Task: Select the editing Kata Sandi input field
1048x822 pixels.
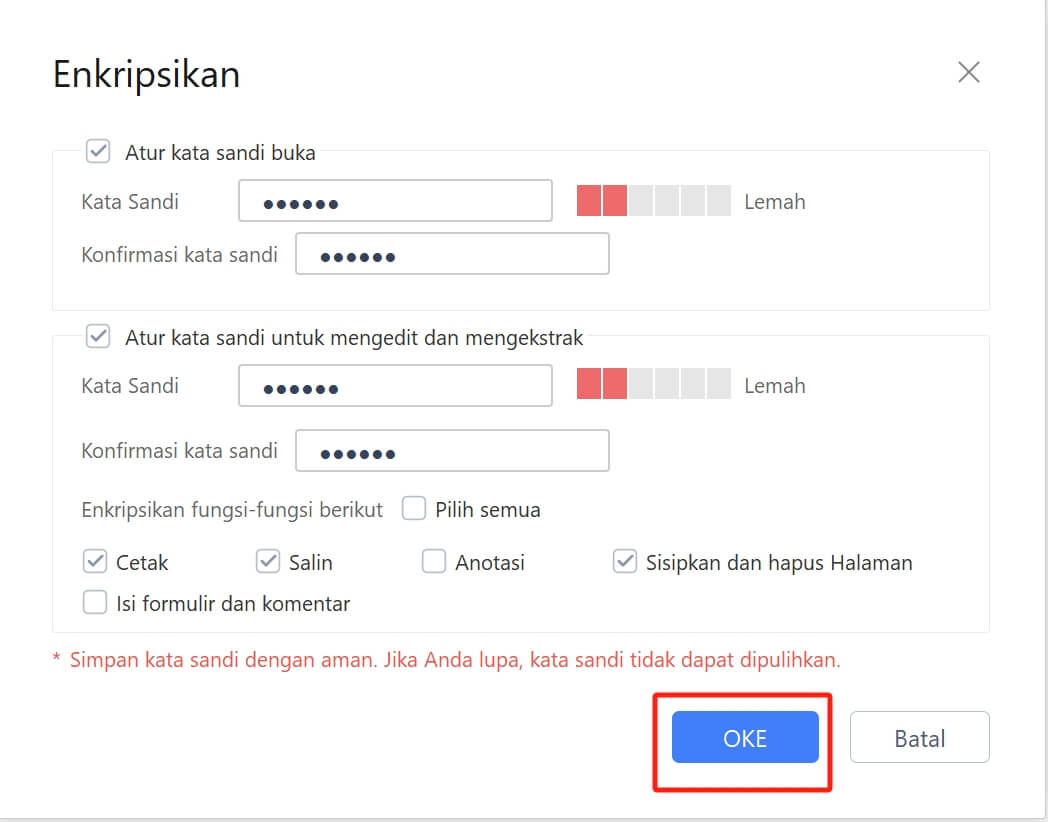Action: pyautogui.click(x=395, y=385)
